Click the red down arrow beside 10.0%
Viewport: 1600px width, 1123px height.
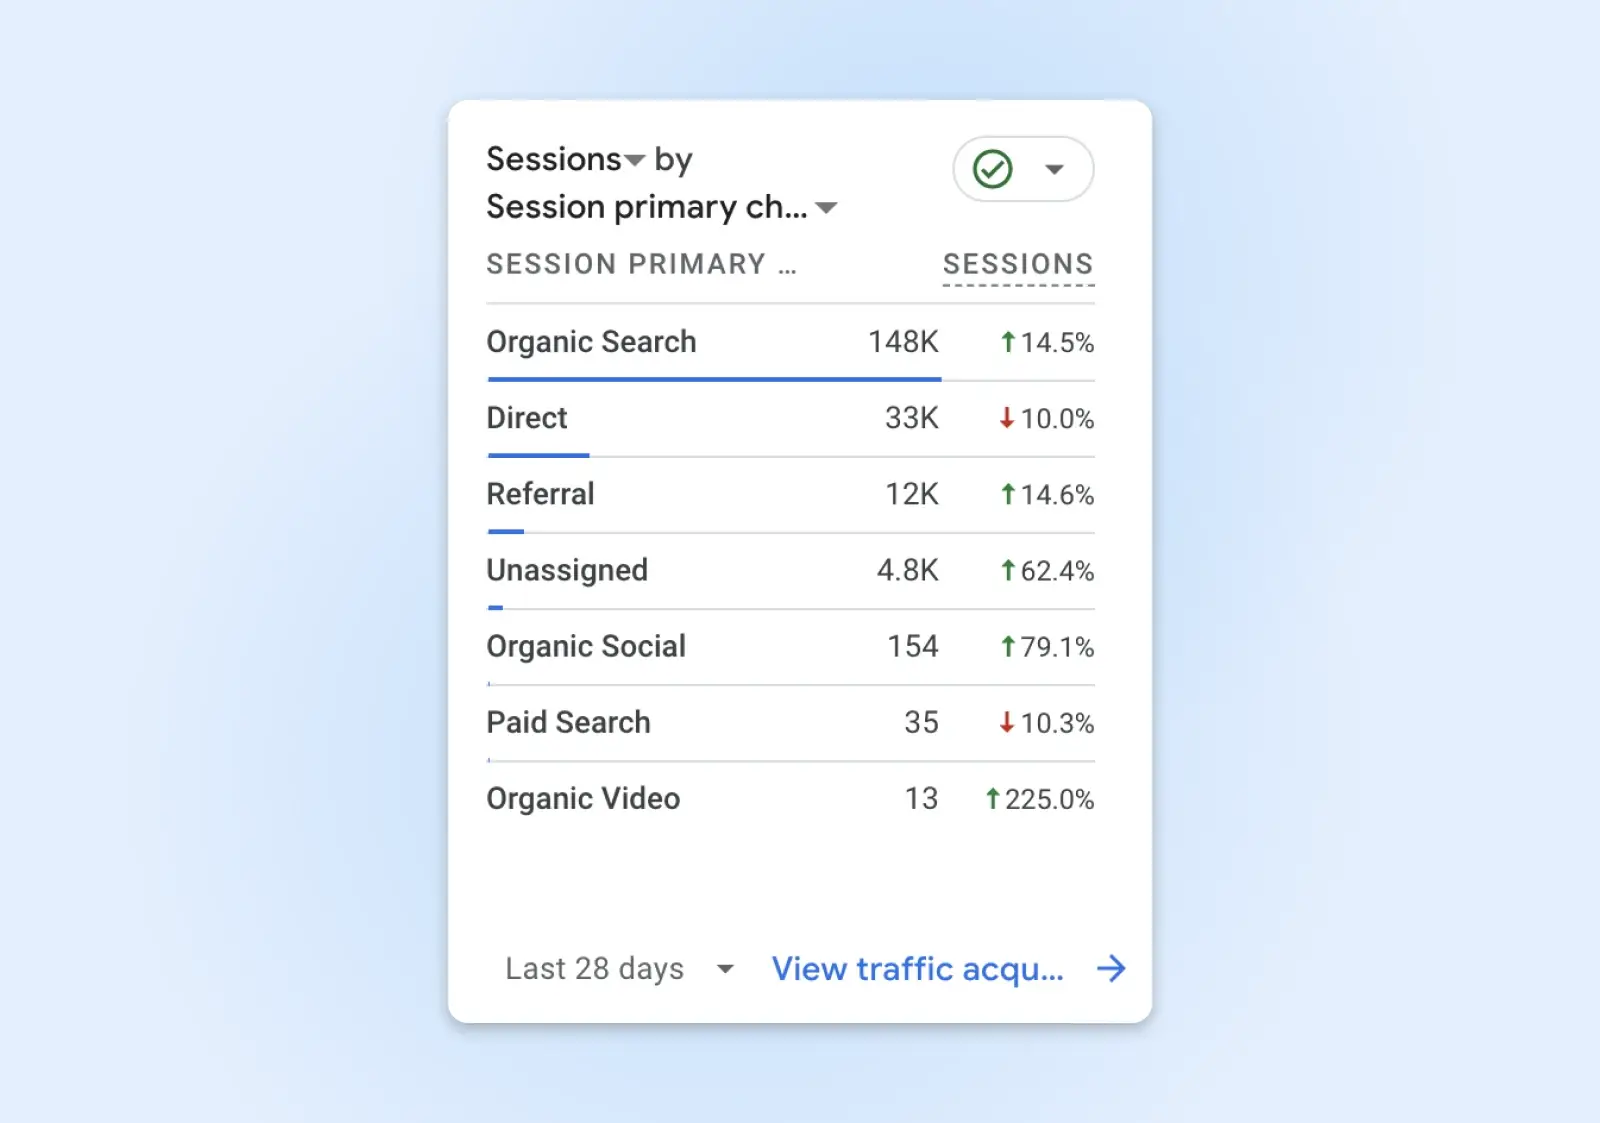[1007, 418]
